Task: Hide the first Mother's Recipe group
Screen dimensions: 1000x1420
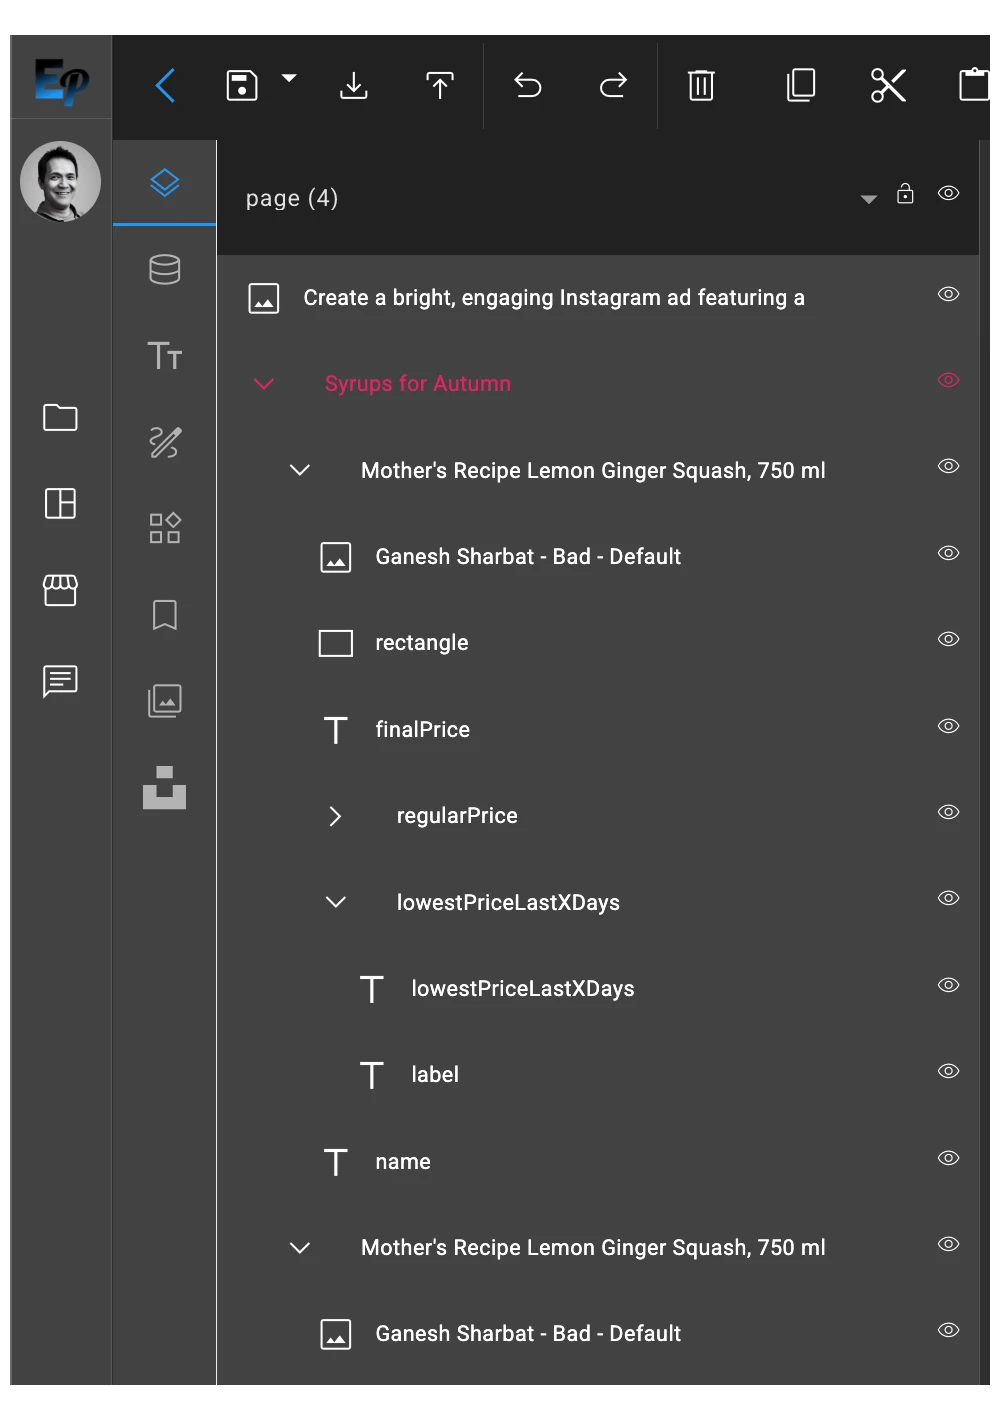Action: [x=949, y=466]
